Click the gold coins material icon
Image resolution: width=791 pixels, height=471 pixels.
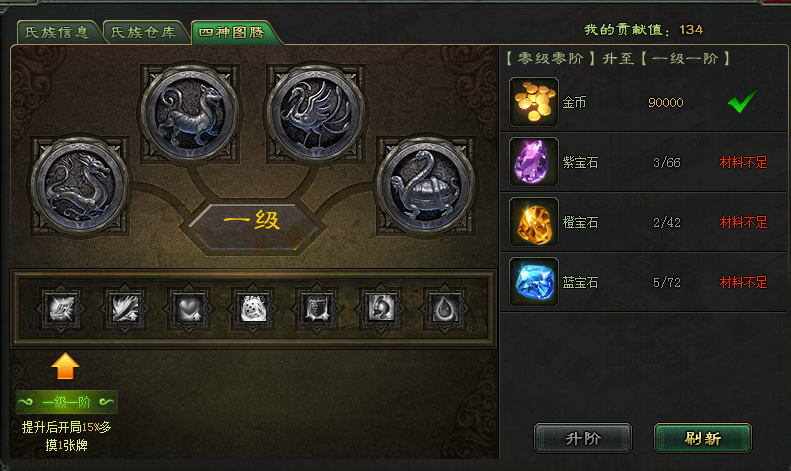(x=534, y=102)
